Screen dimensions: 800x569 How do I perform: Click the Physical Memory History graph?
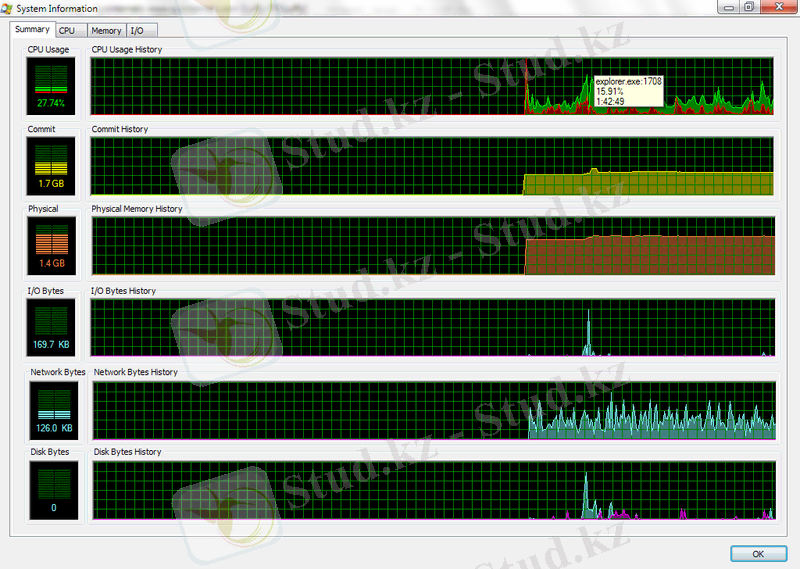[433, 245]
